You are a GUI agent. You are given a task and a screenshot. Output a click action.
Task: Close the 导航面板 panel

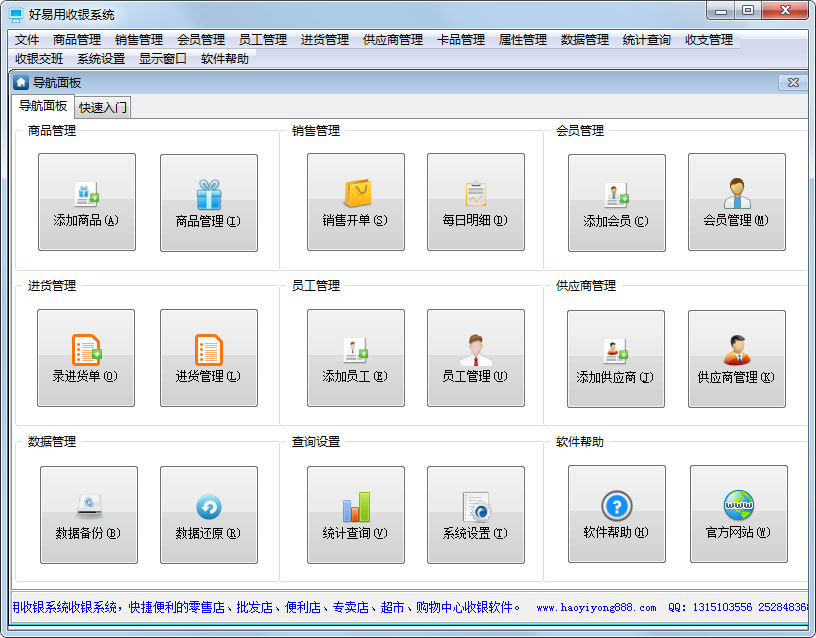(793, 82)
